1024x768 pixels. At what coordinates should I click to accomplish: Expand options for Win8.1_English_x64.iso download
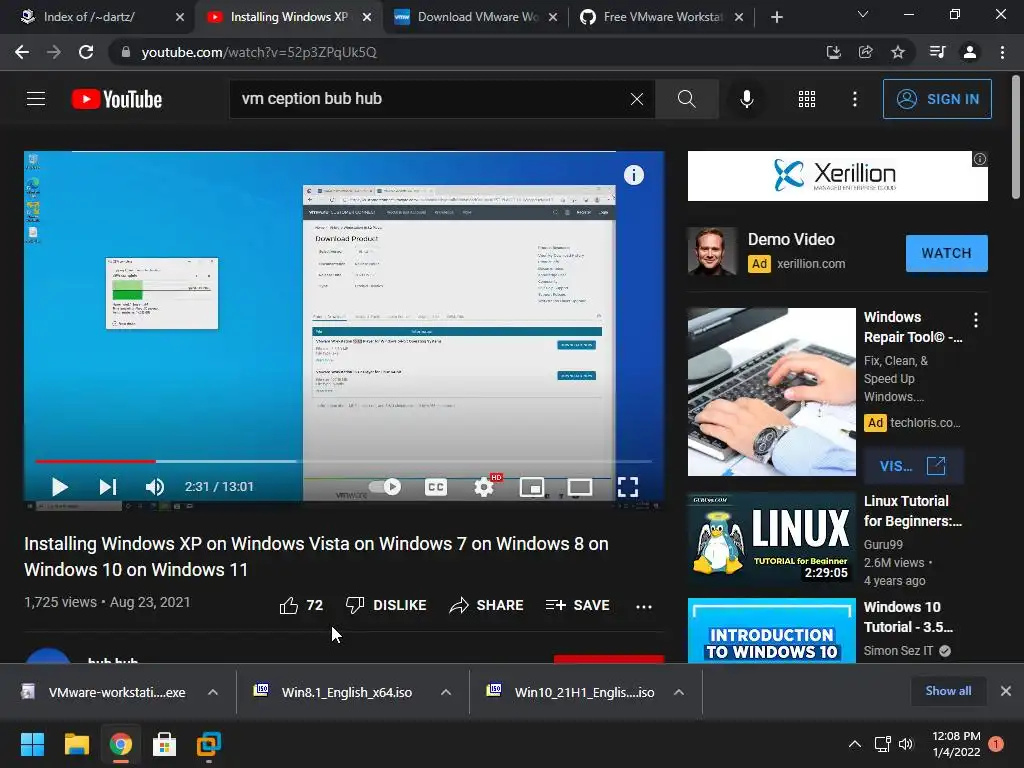[446, 692]
